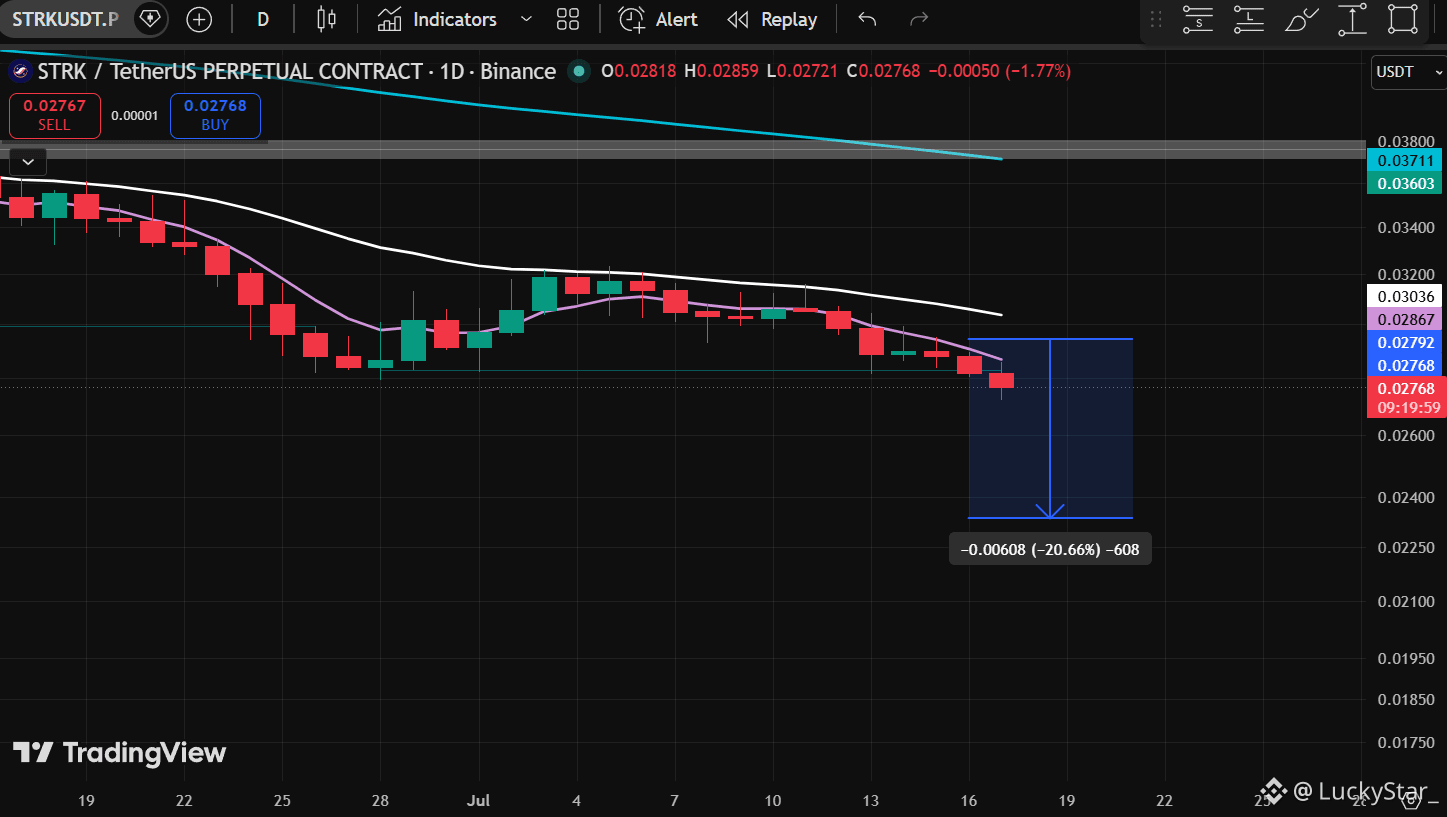Click the 0.02792 blue price label
Image resolution: width=1447 pixels, height=817 pixels.
1406,343
